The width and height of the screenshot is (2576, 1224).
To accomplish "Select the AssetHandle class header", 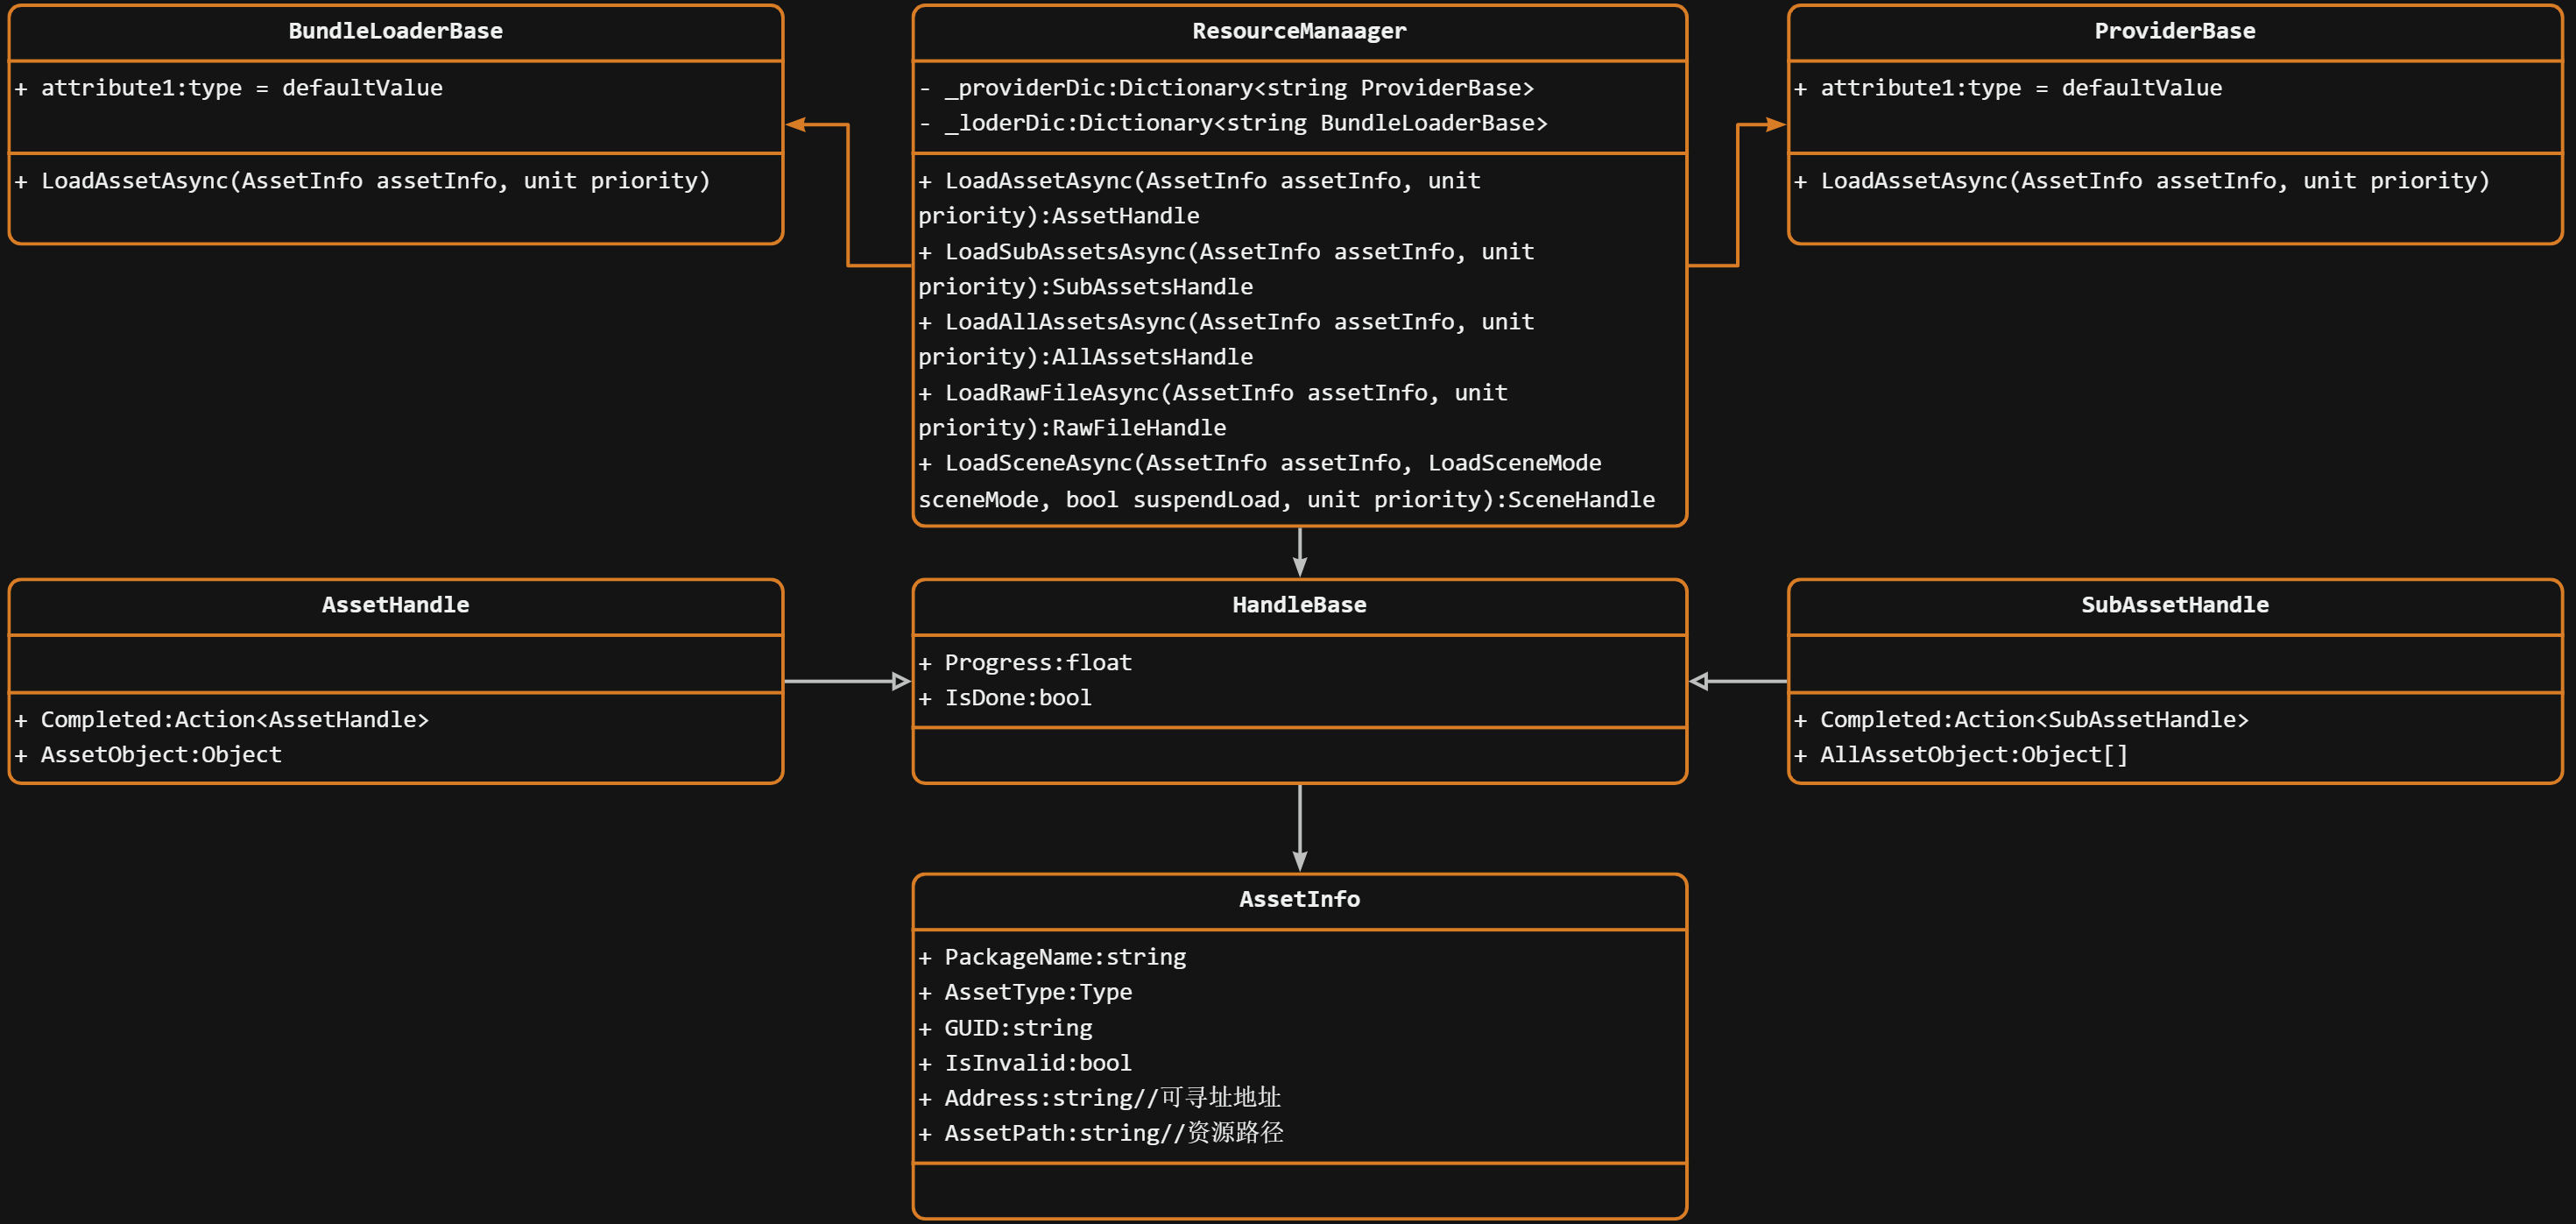I will click(395, 605).
